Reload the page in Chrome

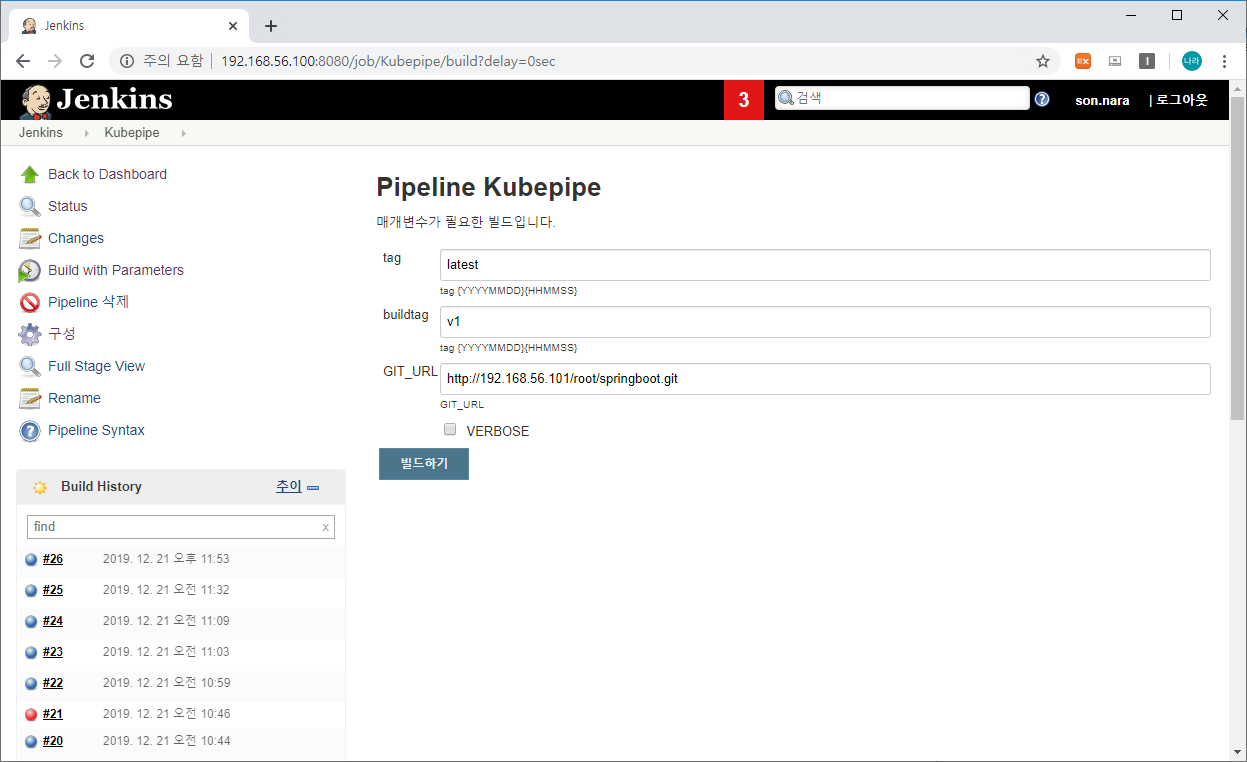(x=87, y=61)
